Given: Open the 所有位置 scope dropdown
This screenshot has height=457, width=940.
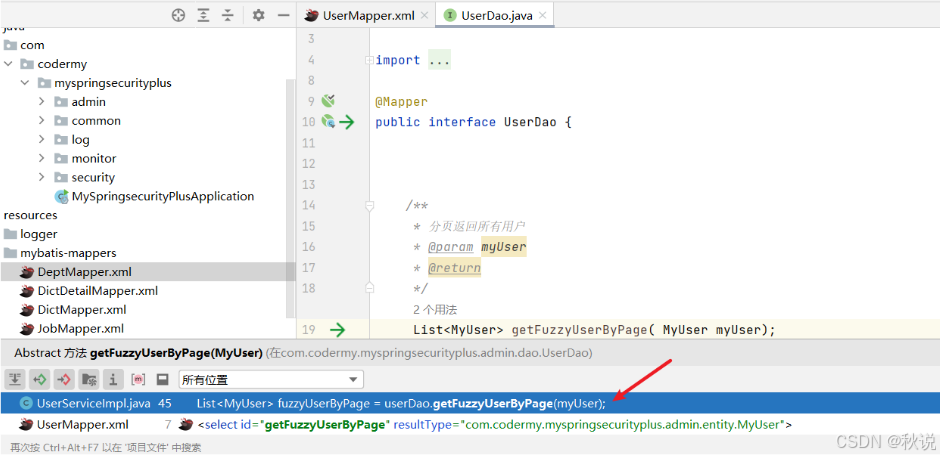Looking at the screenshot, I should pos(271,380).
